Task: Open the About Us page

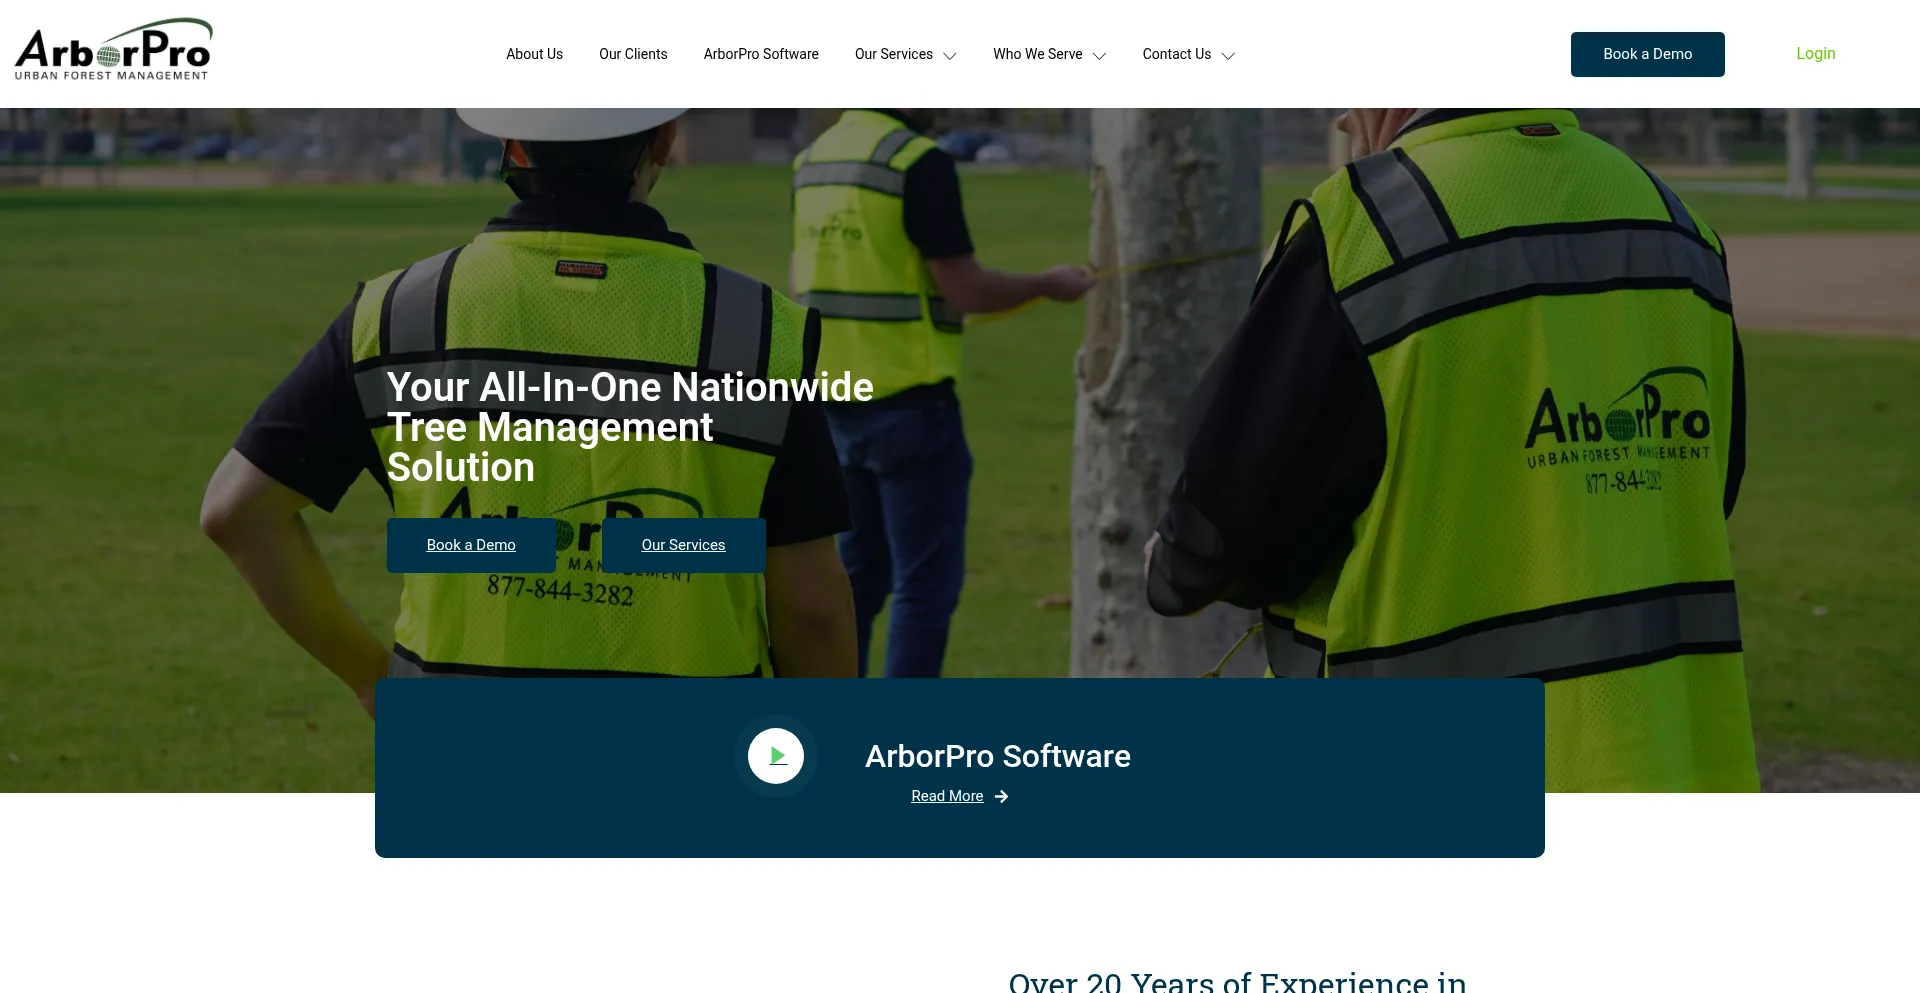Action: [x=534, y=54]
